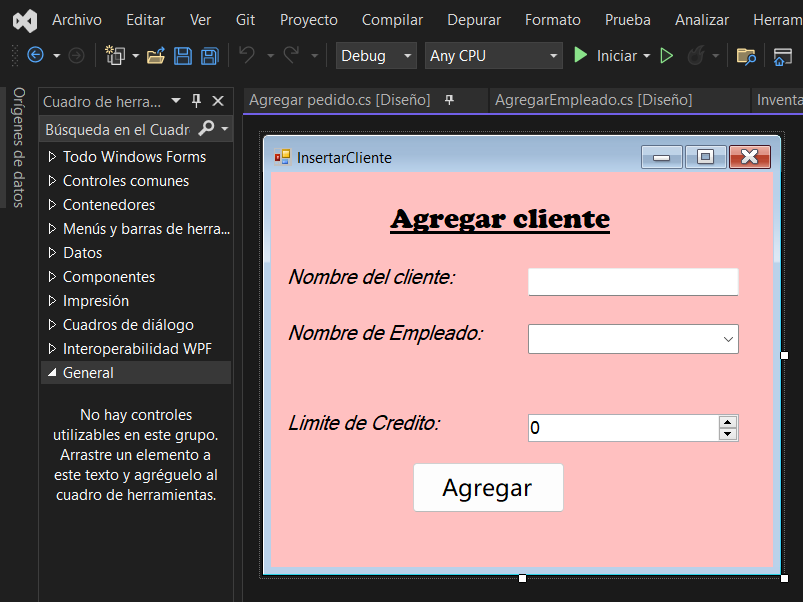Viewport: 803px width, 602px height.
Task: Pin the Cuadro de herramientas panel
Action: pos(196,101)
